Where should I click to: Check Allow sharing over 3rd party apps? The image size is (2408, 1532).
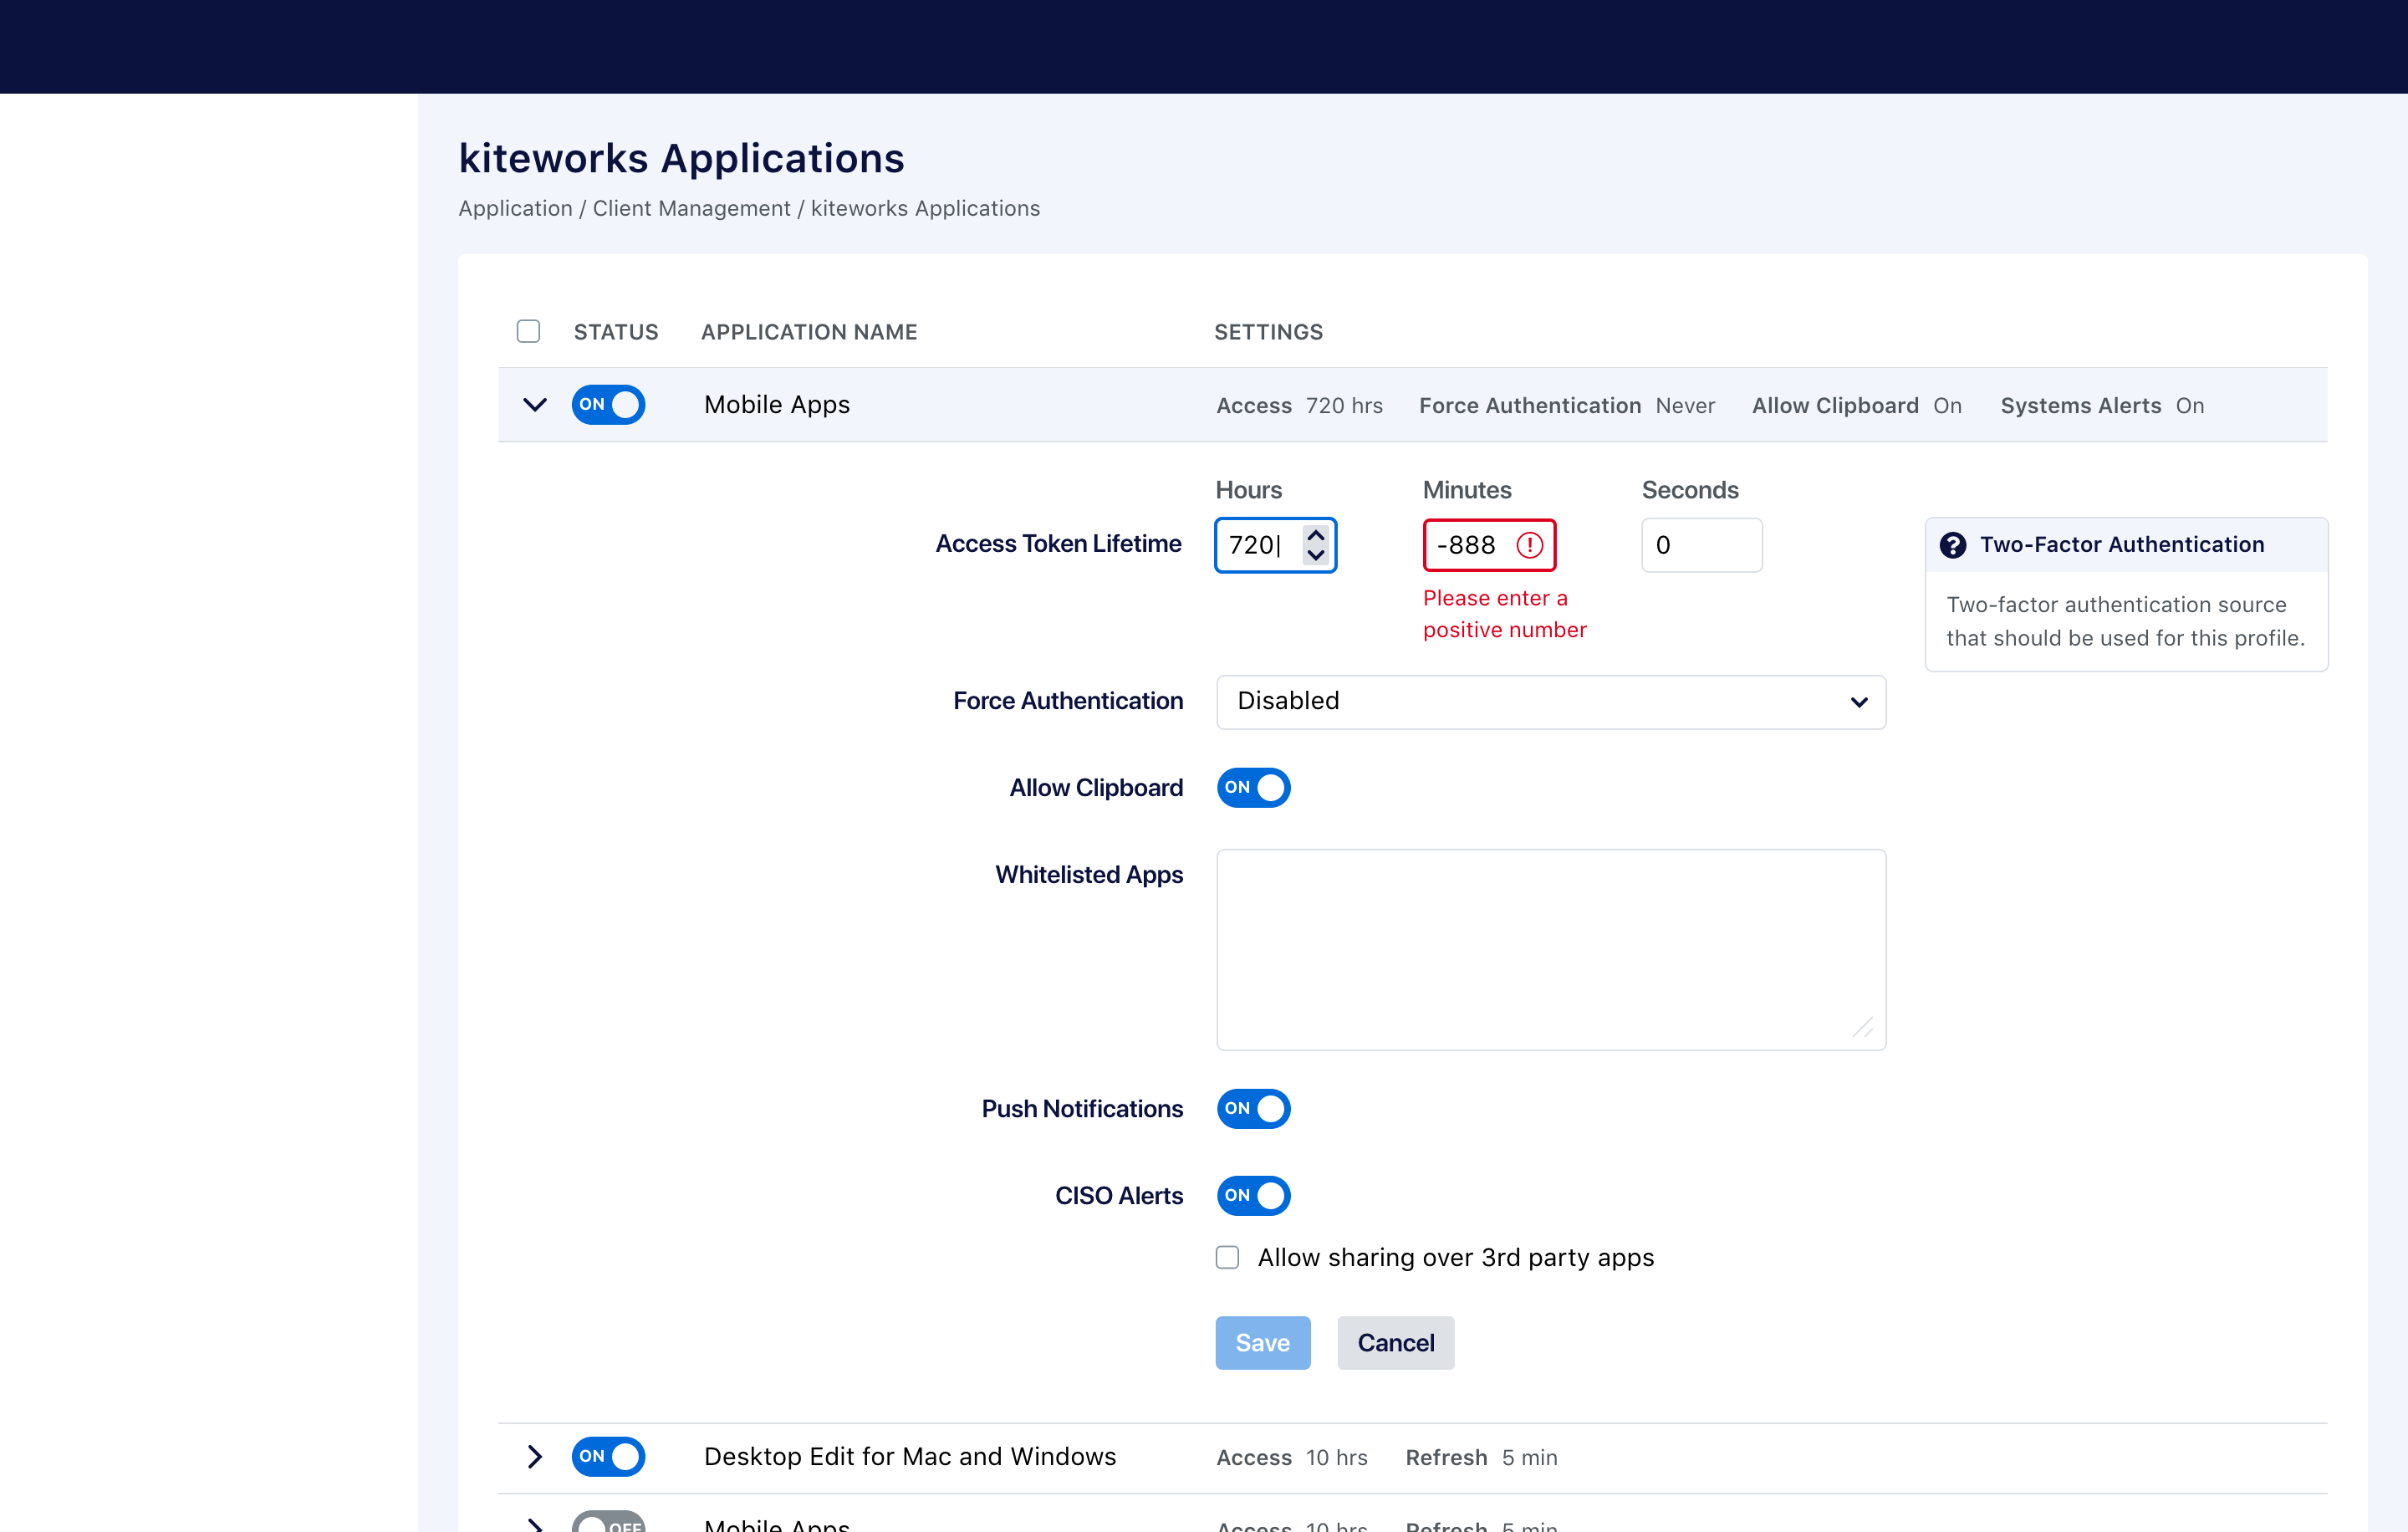pyautogui.click(x=1228, y=1257)
